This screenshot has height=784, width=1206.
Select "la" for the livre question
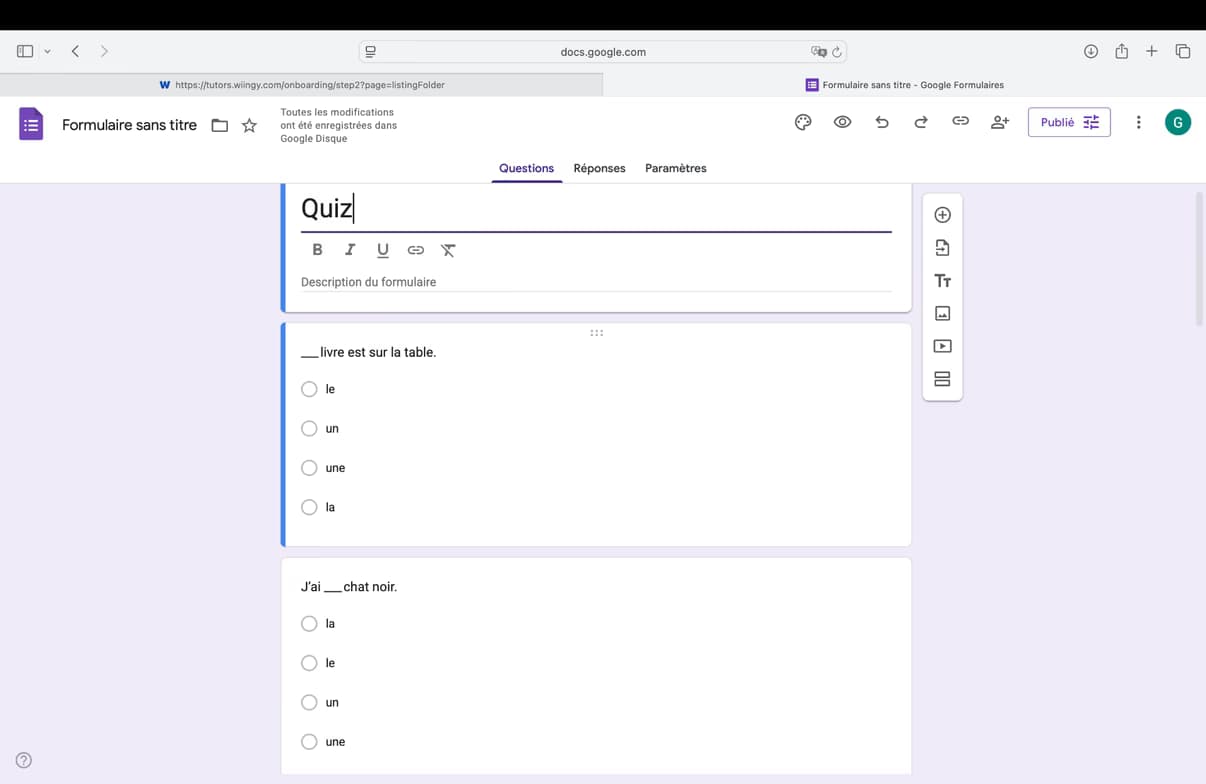pos(310,507)
